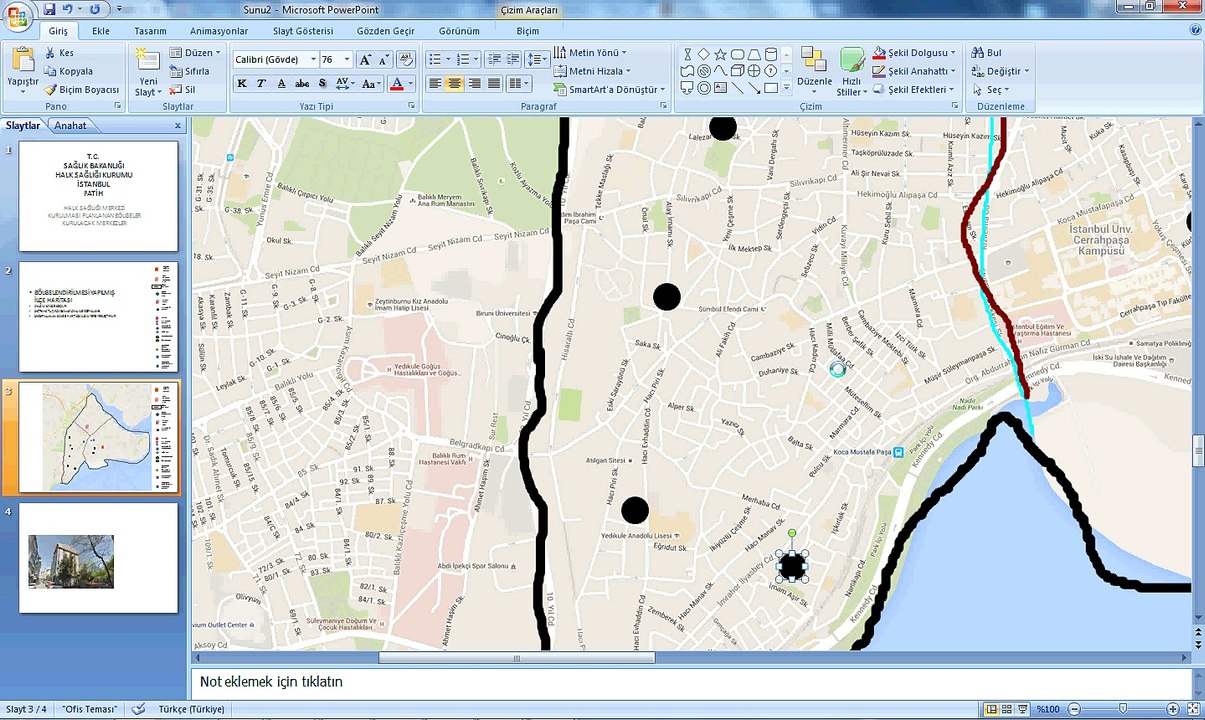The width and height of the screenshot is (1205, 720).
Task: Align text left
Action: pos(436,84)
